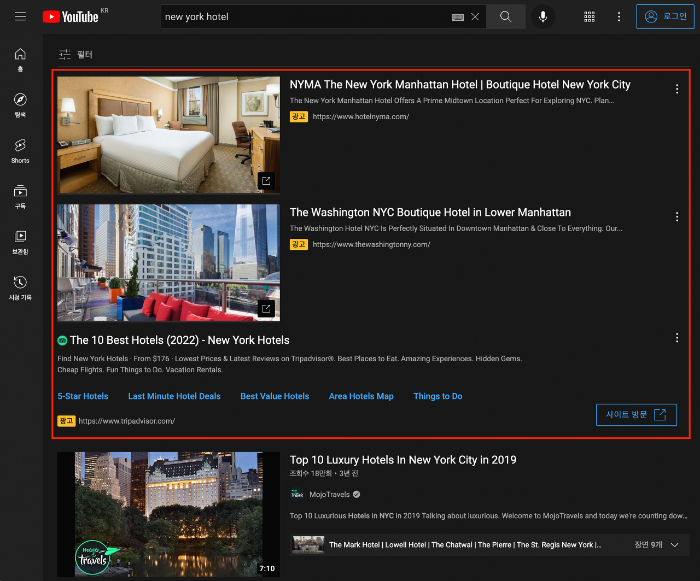Image resolution: width=700 pixels, height=581 pixels.
Task: Click external link icon on NYMA thumbnail
Action: [x=266, y=181]
